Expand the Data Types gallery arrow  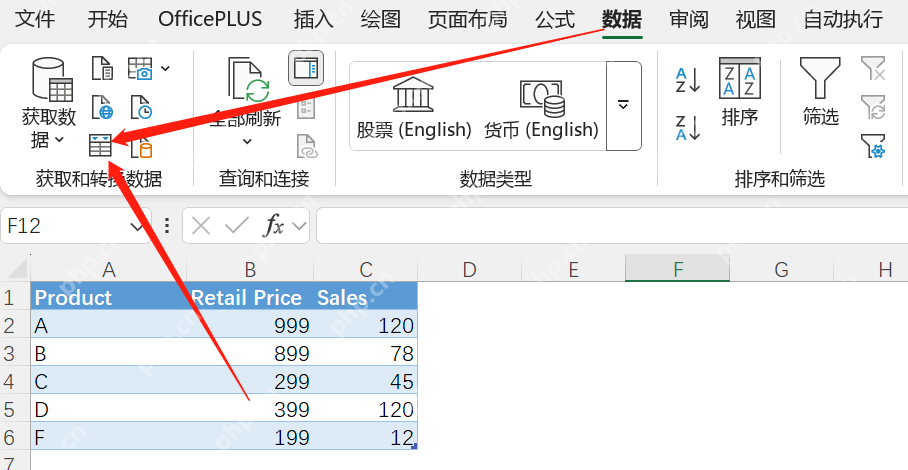(x=624, y=106)
